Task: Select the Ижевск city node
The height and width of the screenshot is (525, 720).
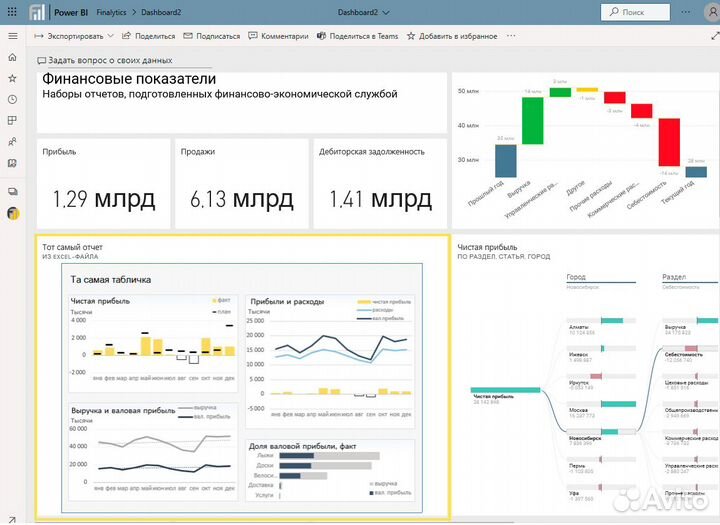Action: 602,349
